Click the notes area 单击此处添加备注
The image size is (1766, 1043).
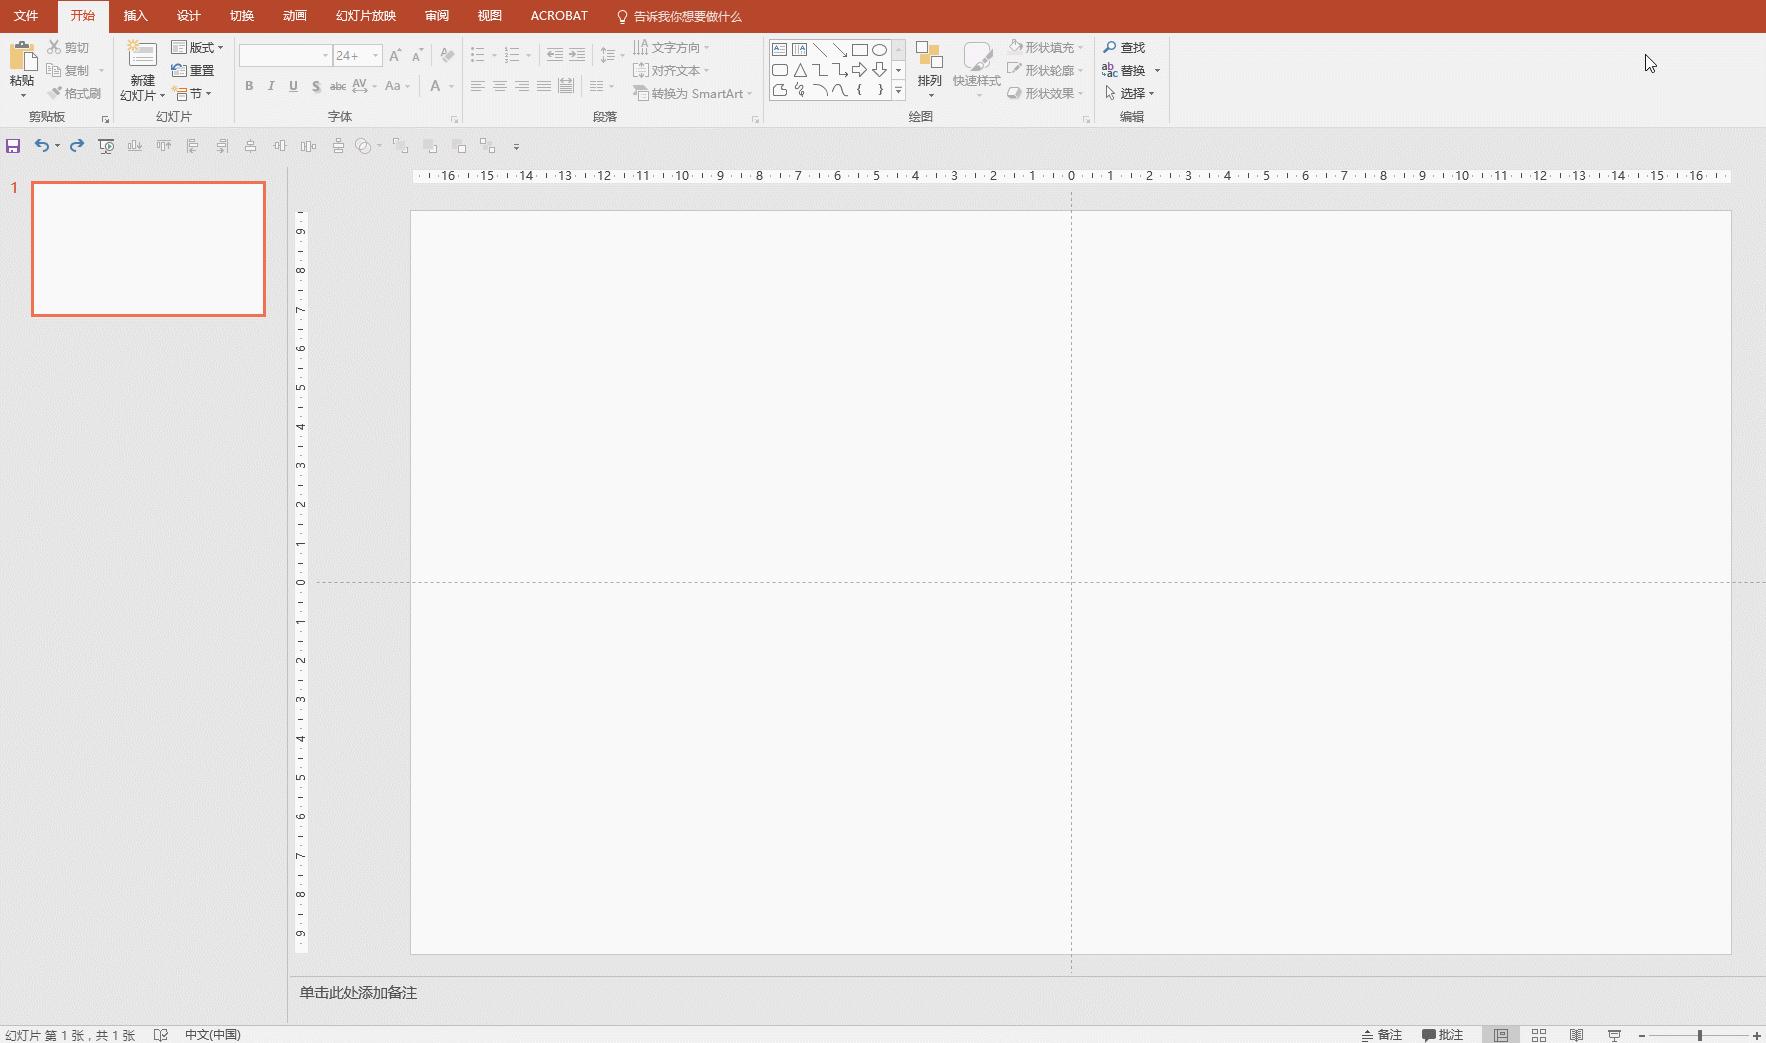tap(358, 993)
